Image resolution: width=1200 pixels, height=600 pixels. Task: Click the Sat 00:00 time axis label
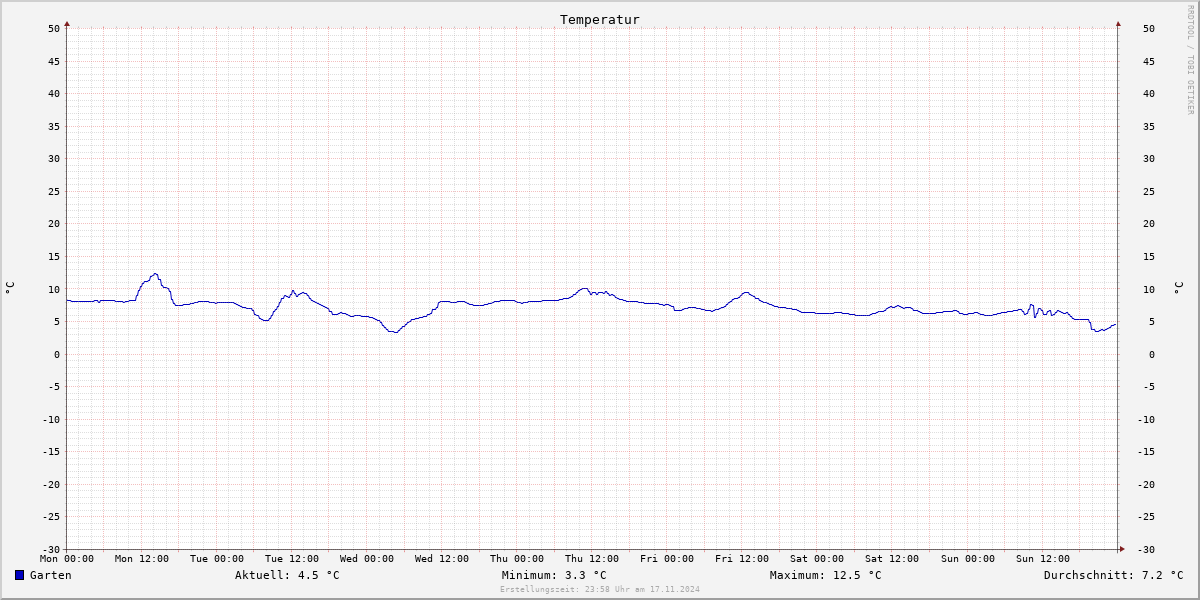(x=817, y=559)
